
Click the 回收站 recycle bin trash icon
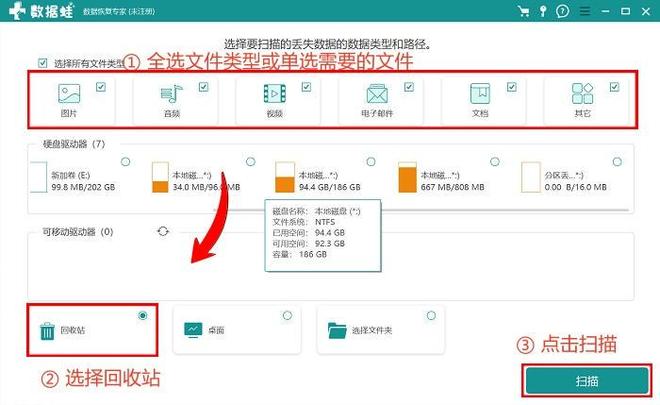47,331
